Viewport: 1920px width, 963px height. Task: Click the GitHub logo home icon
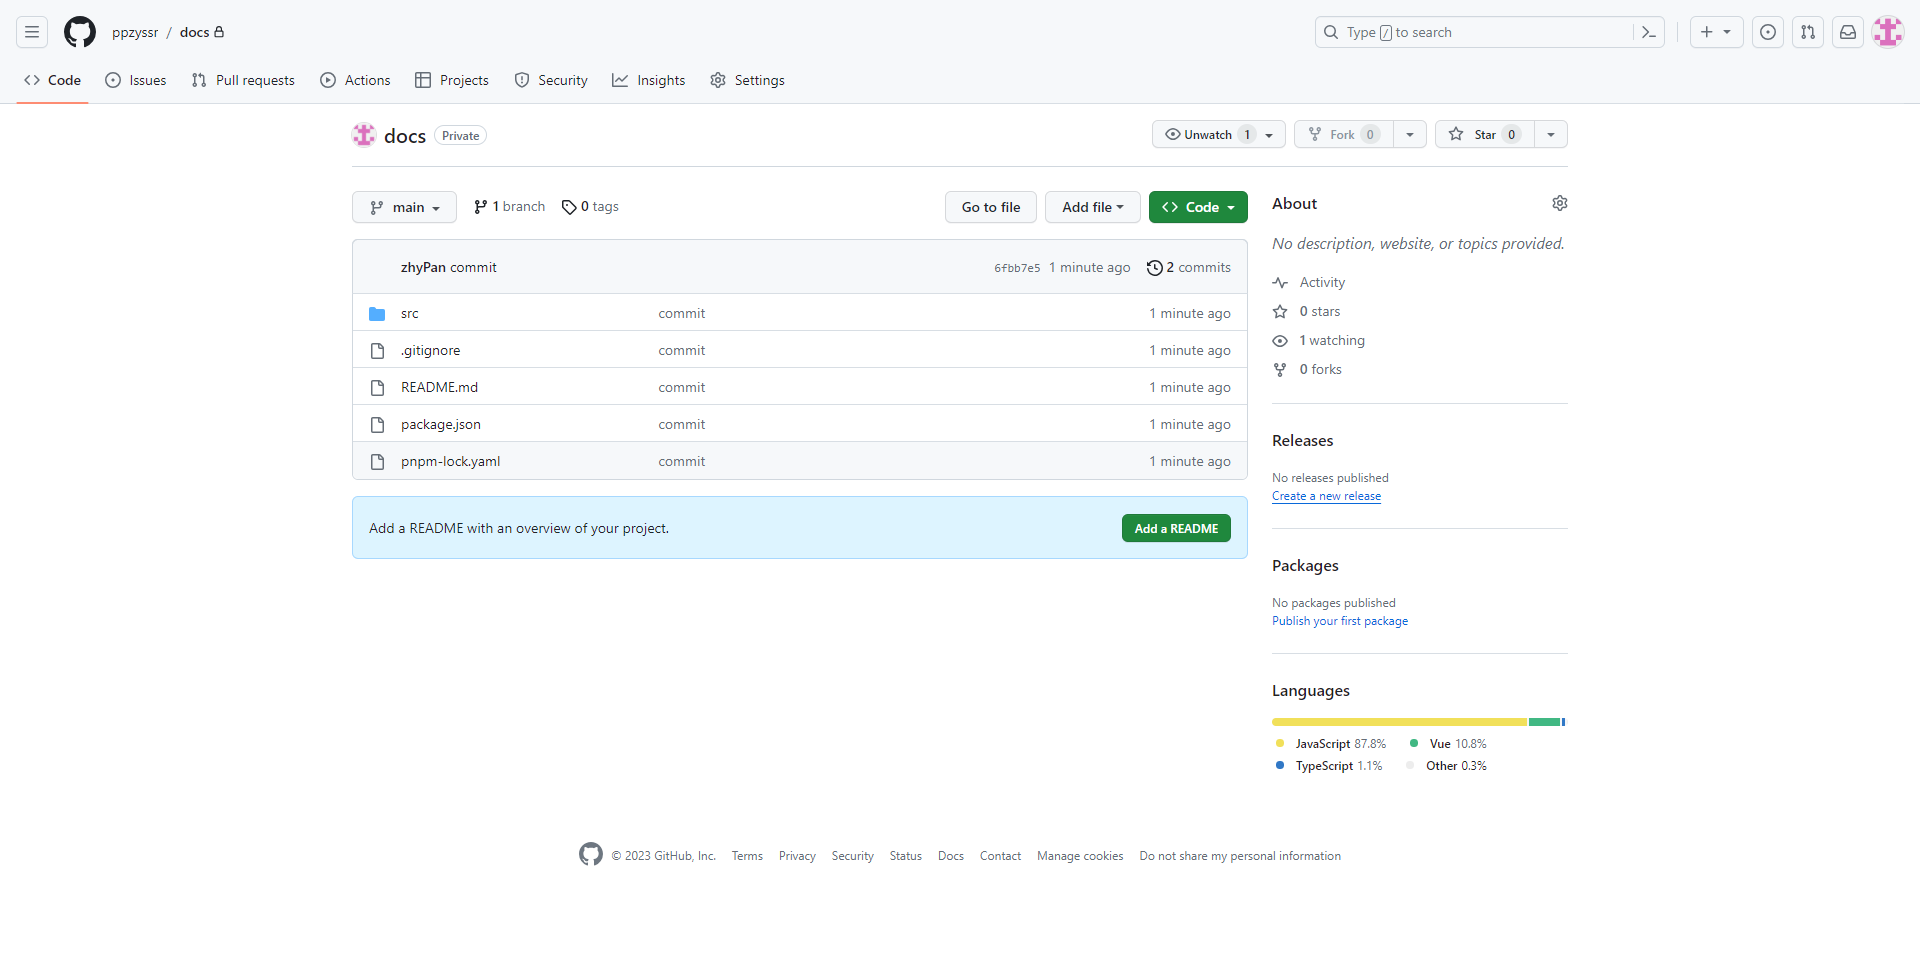tap(80, 32)
